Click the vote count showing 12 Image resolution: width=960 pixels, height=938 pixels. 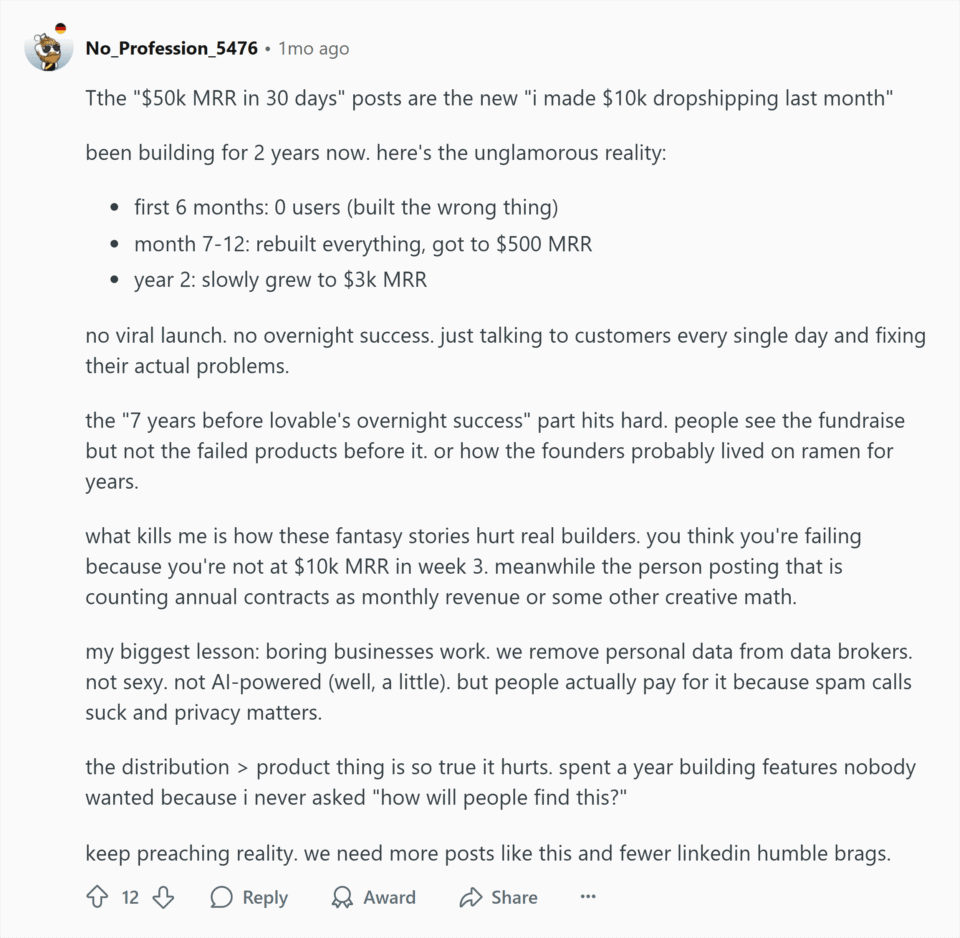pyautogui.click(x=129, y=897)
